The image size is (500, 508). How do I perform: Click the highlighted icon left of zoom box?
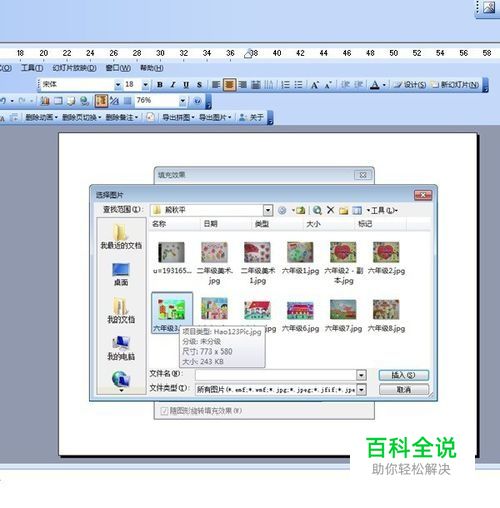click(x=101, y=101)
